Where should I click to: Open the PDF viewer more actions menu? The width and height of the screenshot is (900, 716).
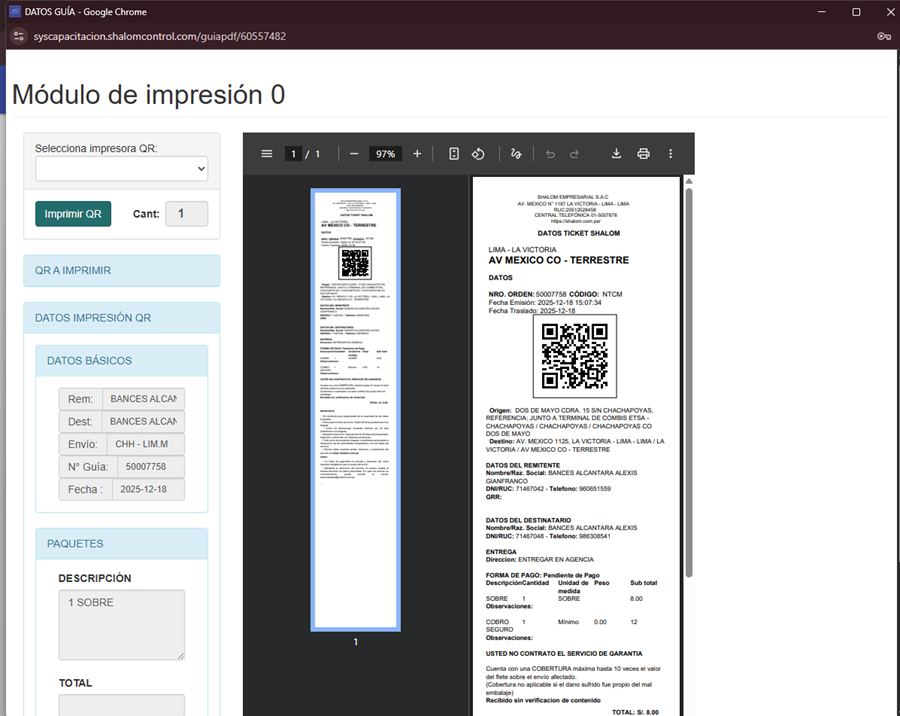click(x=671, y=154)
